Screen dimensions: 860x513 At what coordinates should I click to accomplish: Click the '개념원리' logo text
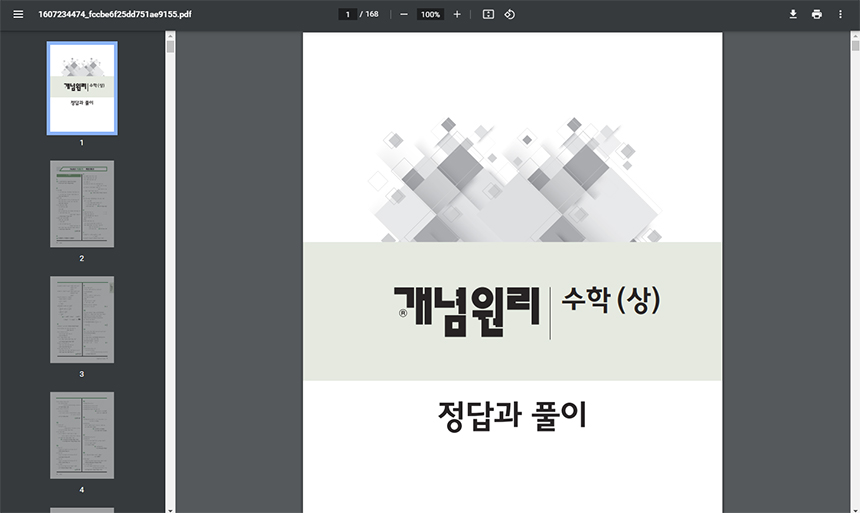[x=467, y=311]
